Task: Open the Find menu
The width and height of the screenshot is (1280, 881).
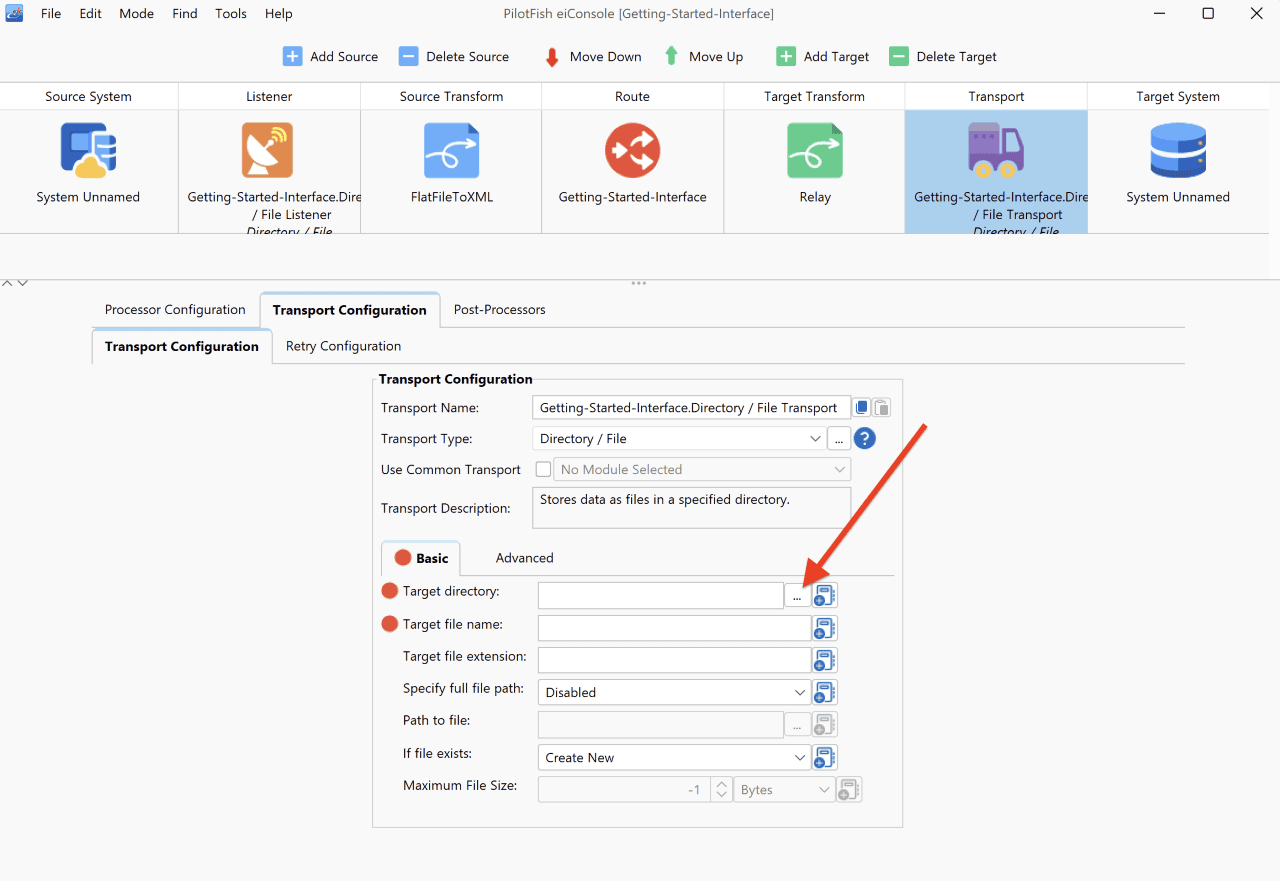Action: [x=185, y=14]
